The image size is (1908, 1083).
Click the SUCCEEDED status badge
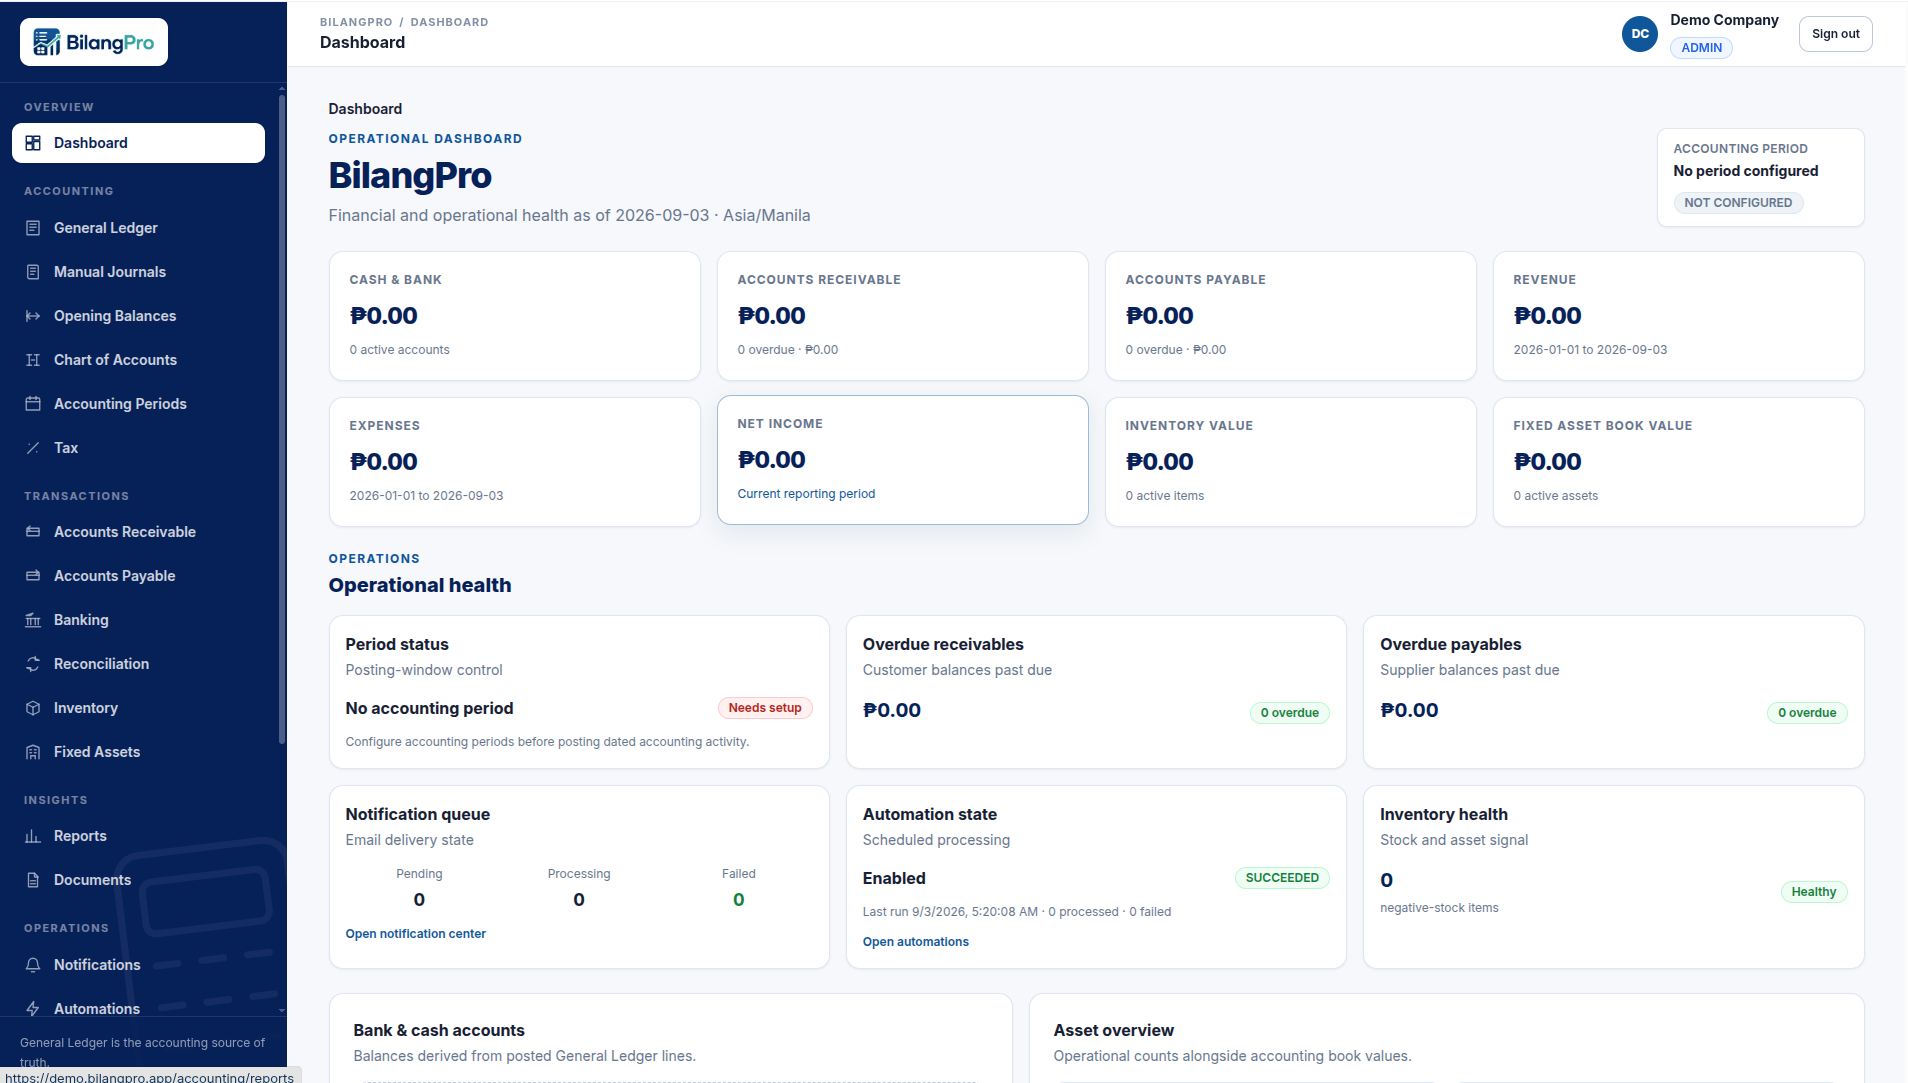(x=1282, y=878)
